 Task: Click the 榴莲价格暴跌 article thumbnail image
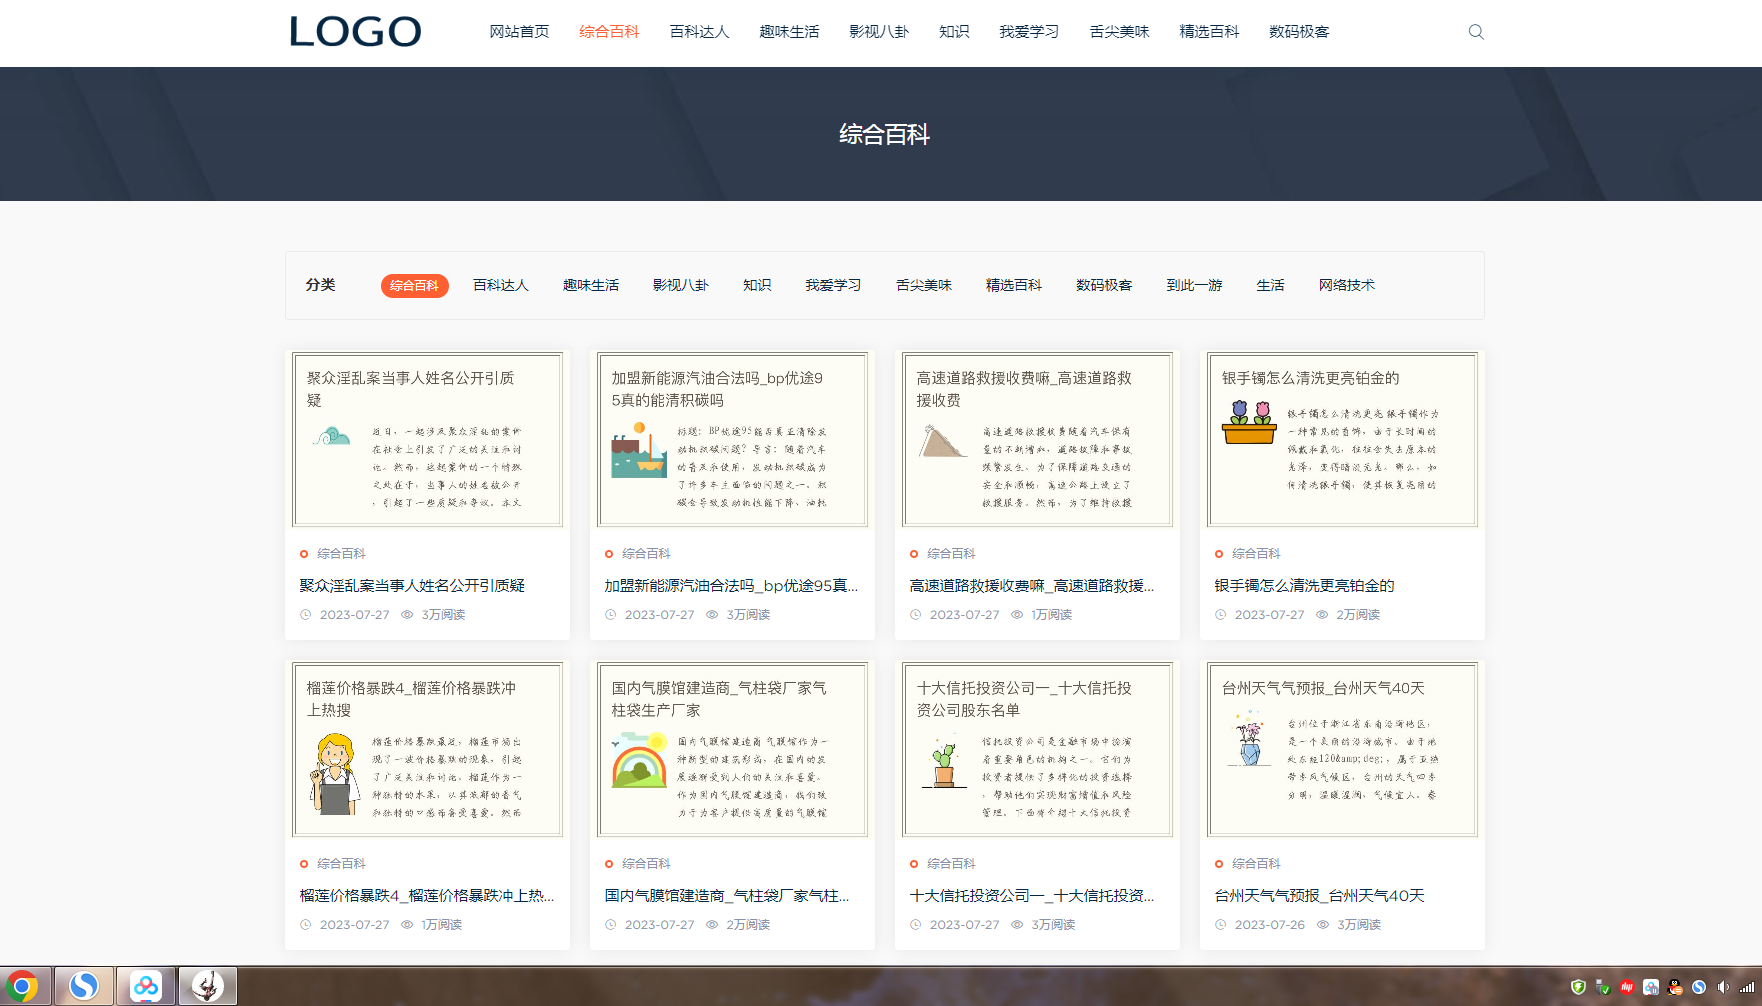pyautogui.click(x=427, y=749)
